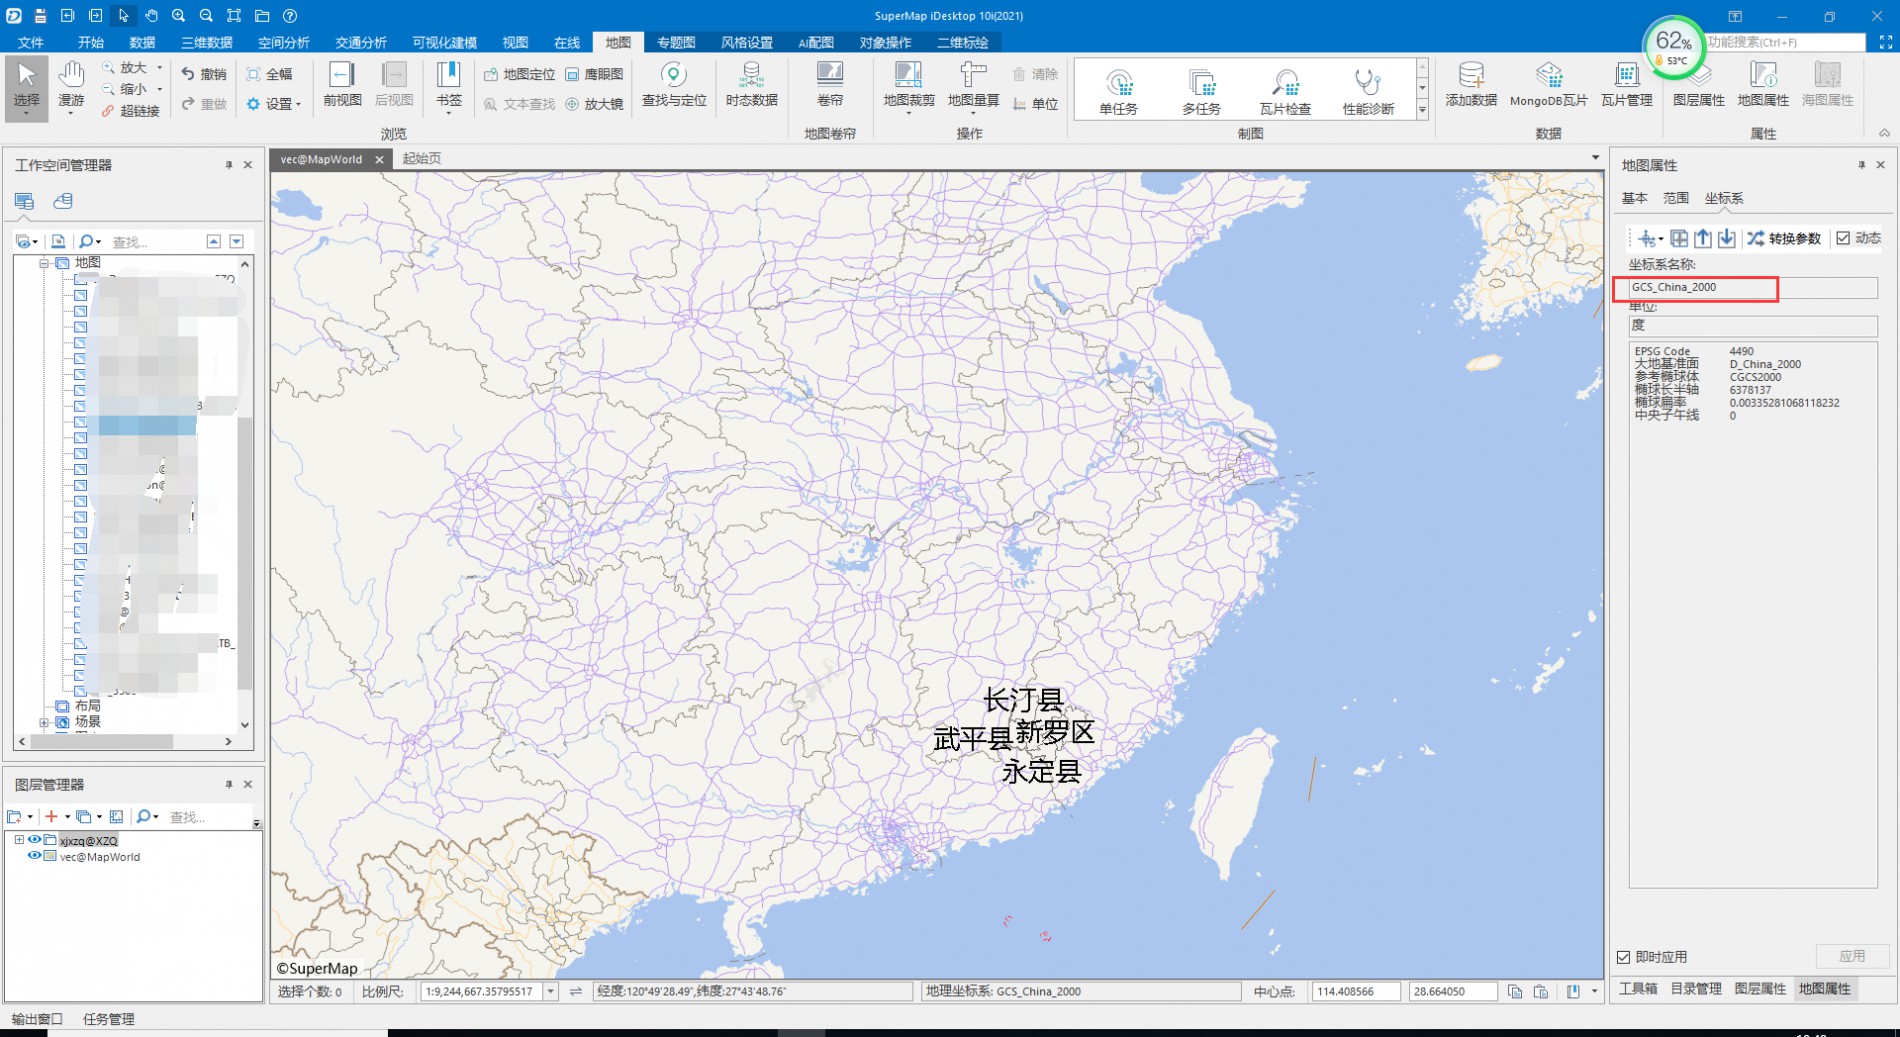Click the 超链接 hyperlink tool

tap(131, 111)
